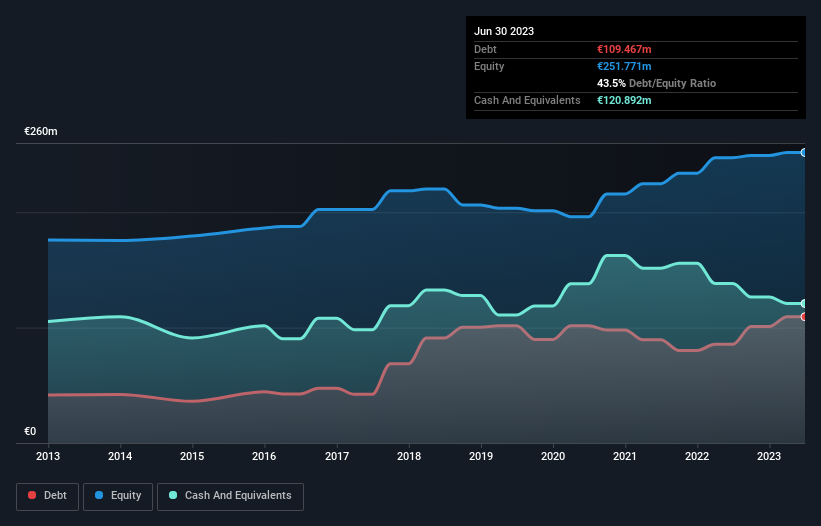The width and height of the screenshot is (821, 526).
Task: Select the 2014 x-axis label
Action: pyautogui.click(x=120, y=456)
